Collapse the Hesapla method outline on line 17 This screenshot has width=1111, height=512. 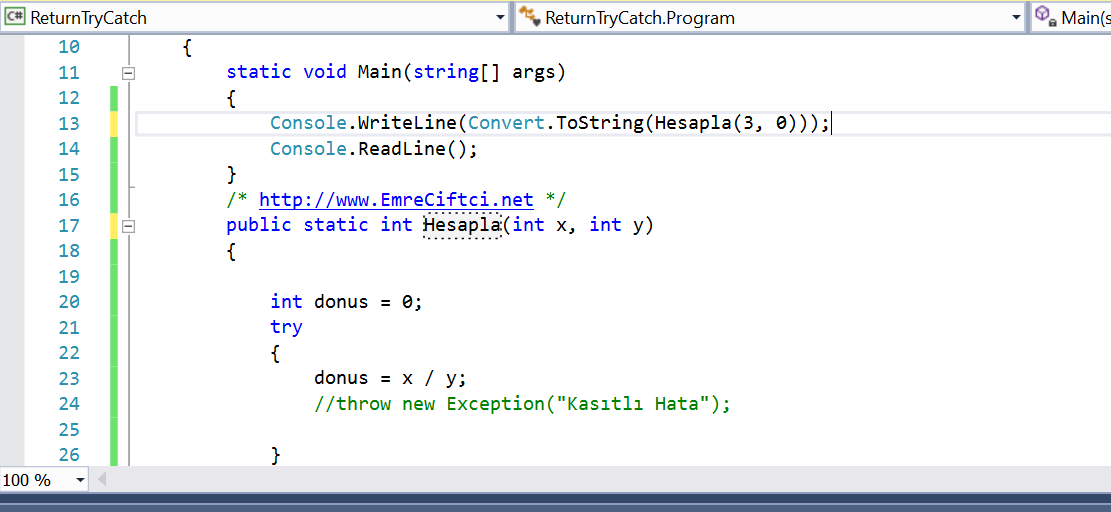click(x=128, y=226)
